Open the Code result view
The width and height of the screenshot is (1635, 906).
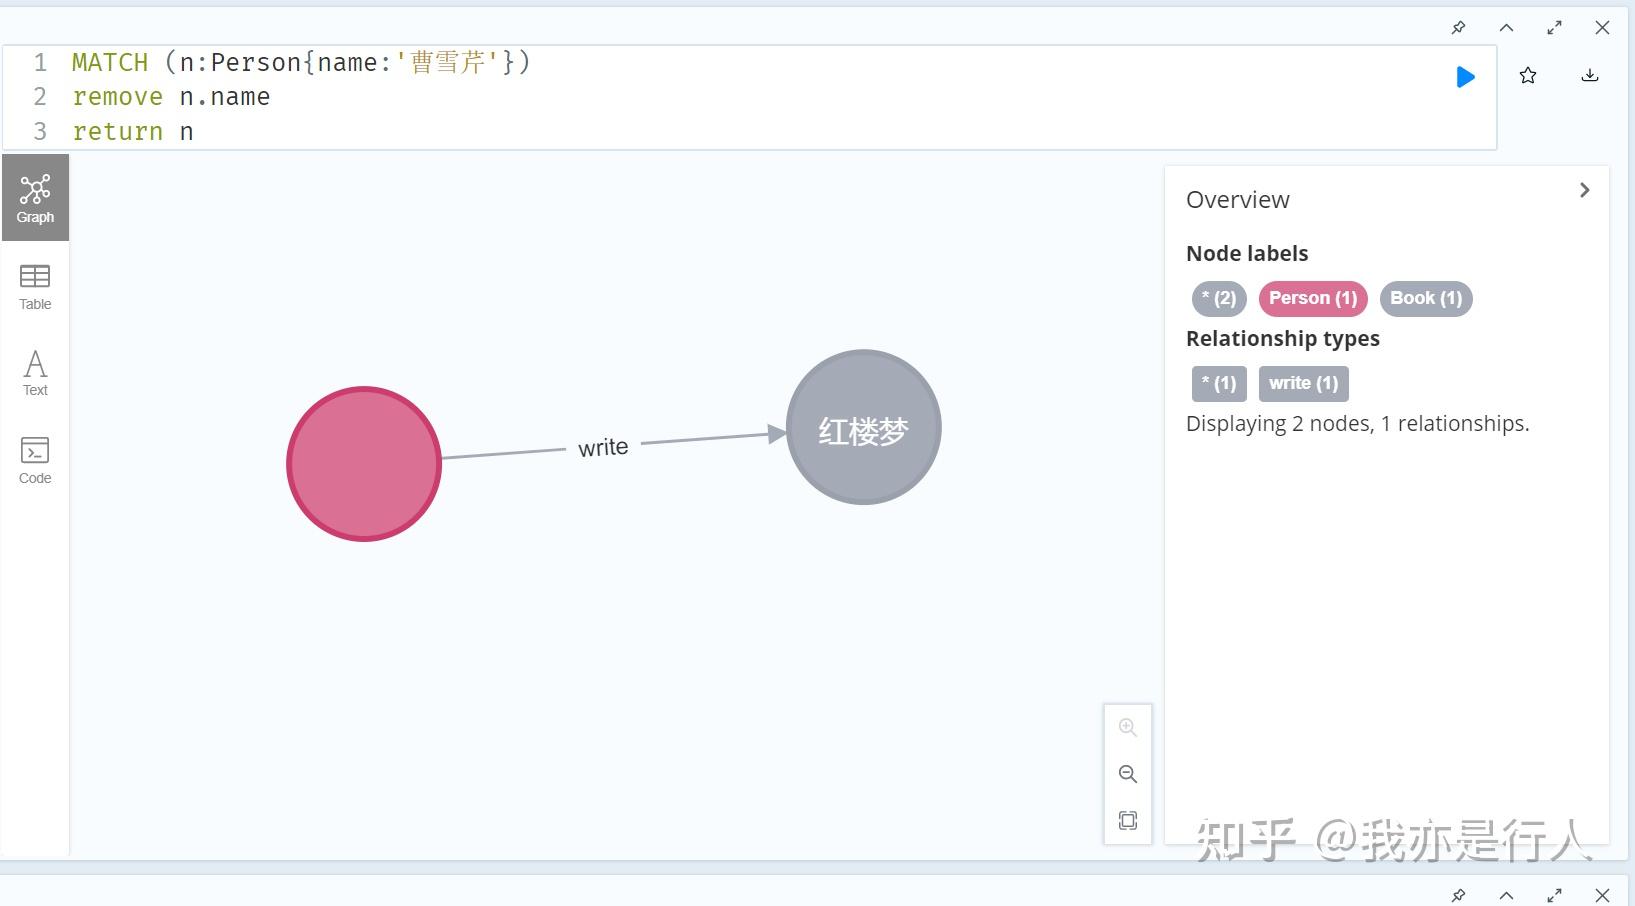click(34, 460)
